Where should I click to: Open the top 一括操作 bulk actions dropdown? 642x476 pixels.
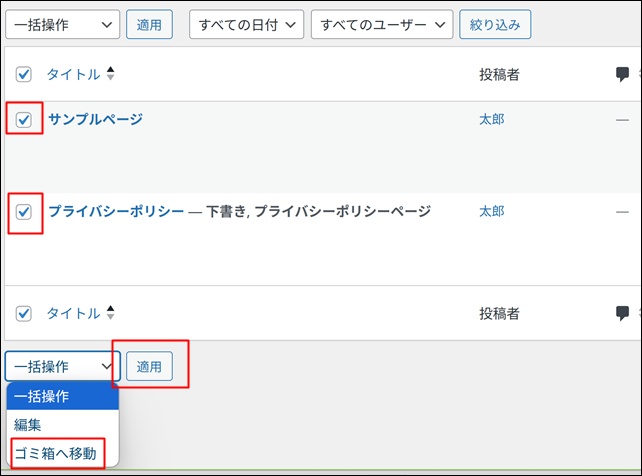pos(62,25)
